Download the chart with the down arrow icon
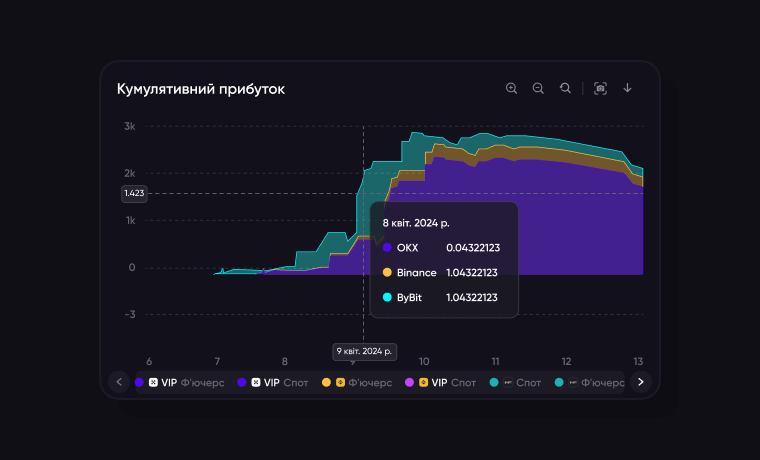The image size is (760, 460). pyautogui.click(x=628, y=88)
